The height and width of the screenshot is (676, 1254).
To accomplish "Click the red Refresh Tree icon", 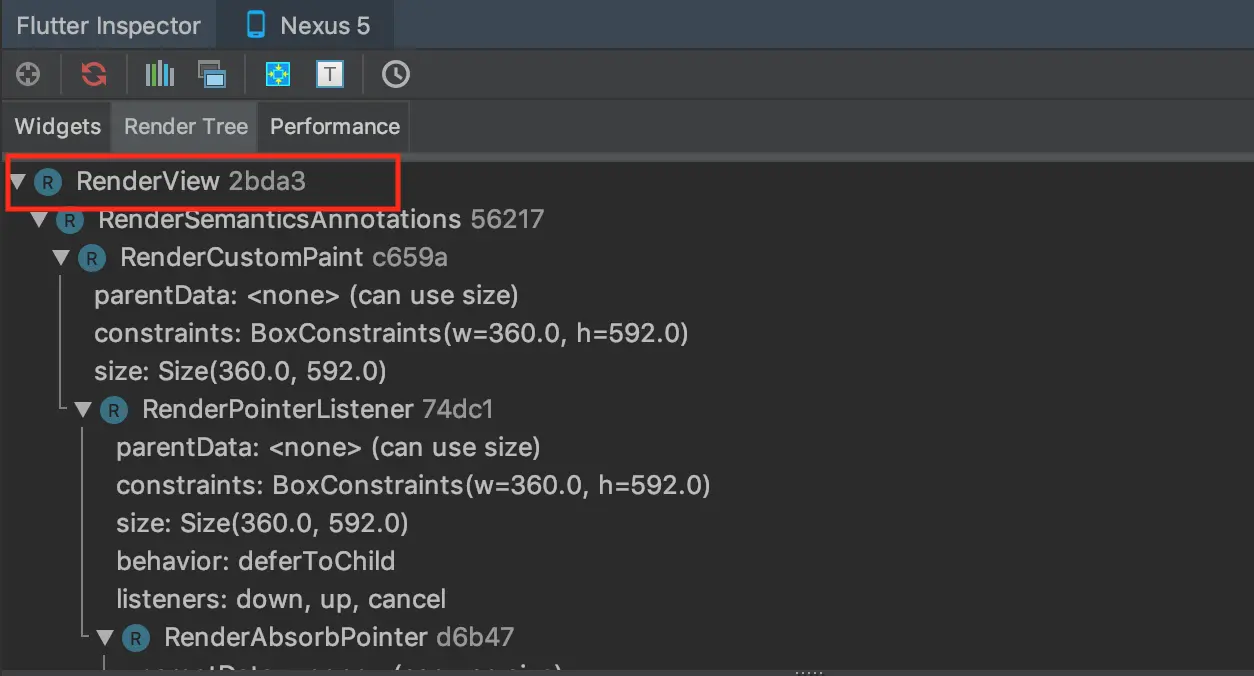I will pyautogui.click(x=94, y=74).
